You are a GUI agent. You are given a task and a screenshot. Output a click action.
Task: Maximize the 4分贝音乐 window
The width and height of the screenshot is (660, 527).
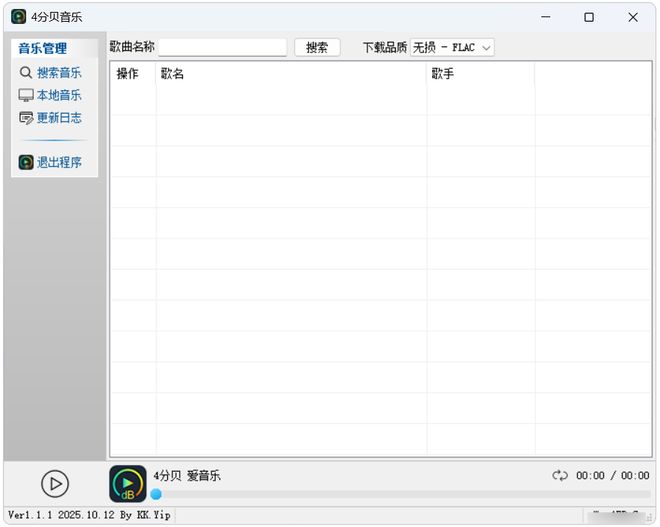coord(589,17)
